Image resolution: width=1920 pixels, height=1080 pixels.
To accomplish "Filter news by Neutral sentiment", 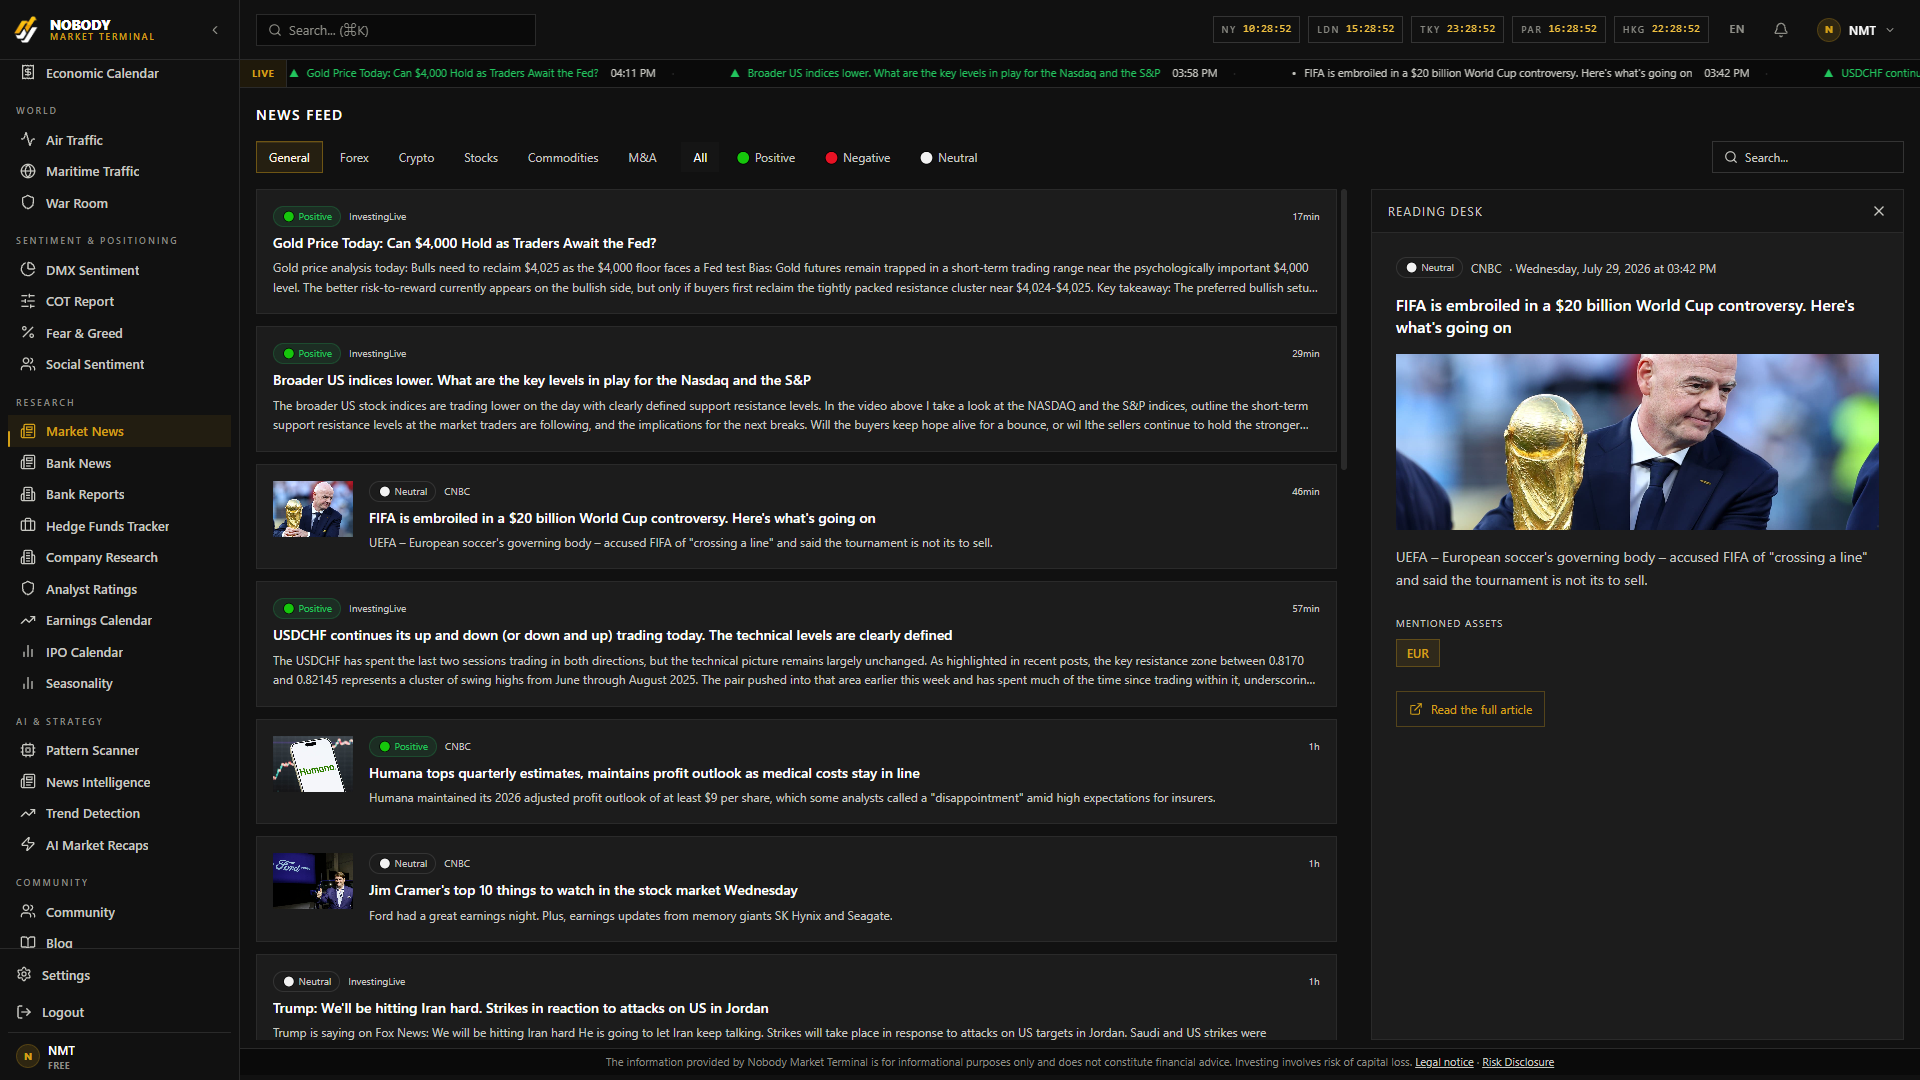I will point(949,158).
